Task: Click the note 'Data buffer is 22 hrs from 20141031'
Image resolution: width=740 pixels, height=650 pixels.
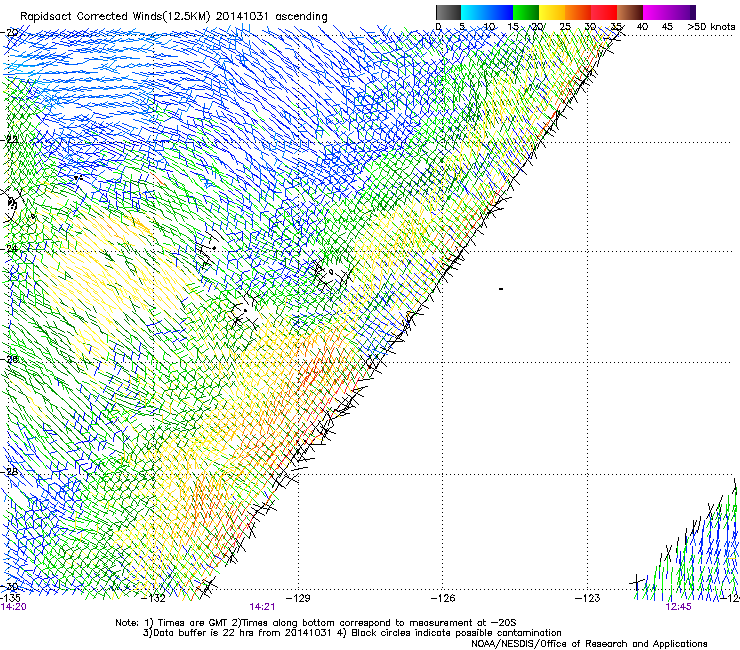Action: point(242,633)
